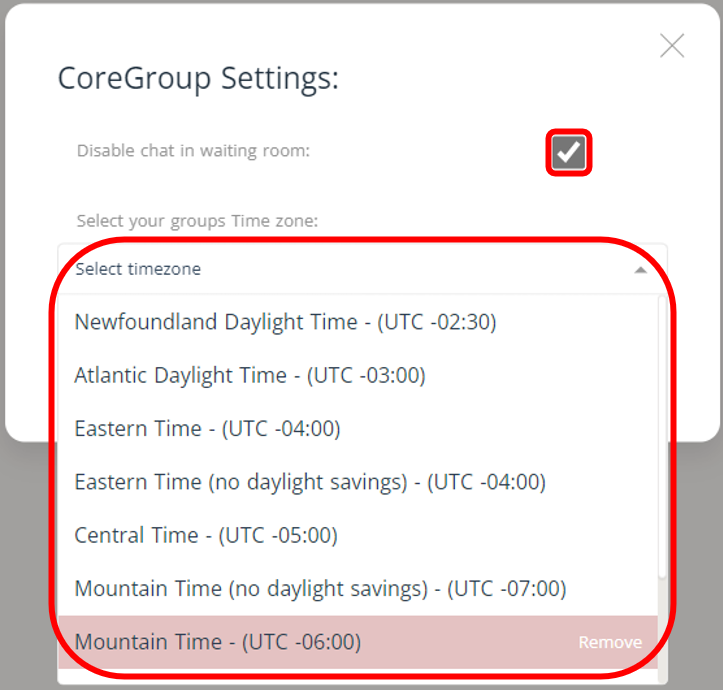Close the CoreGroup Settings dialog

[x=672, y=46]
